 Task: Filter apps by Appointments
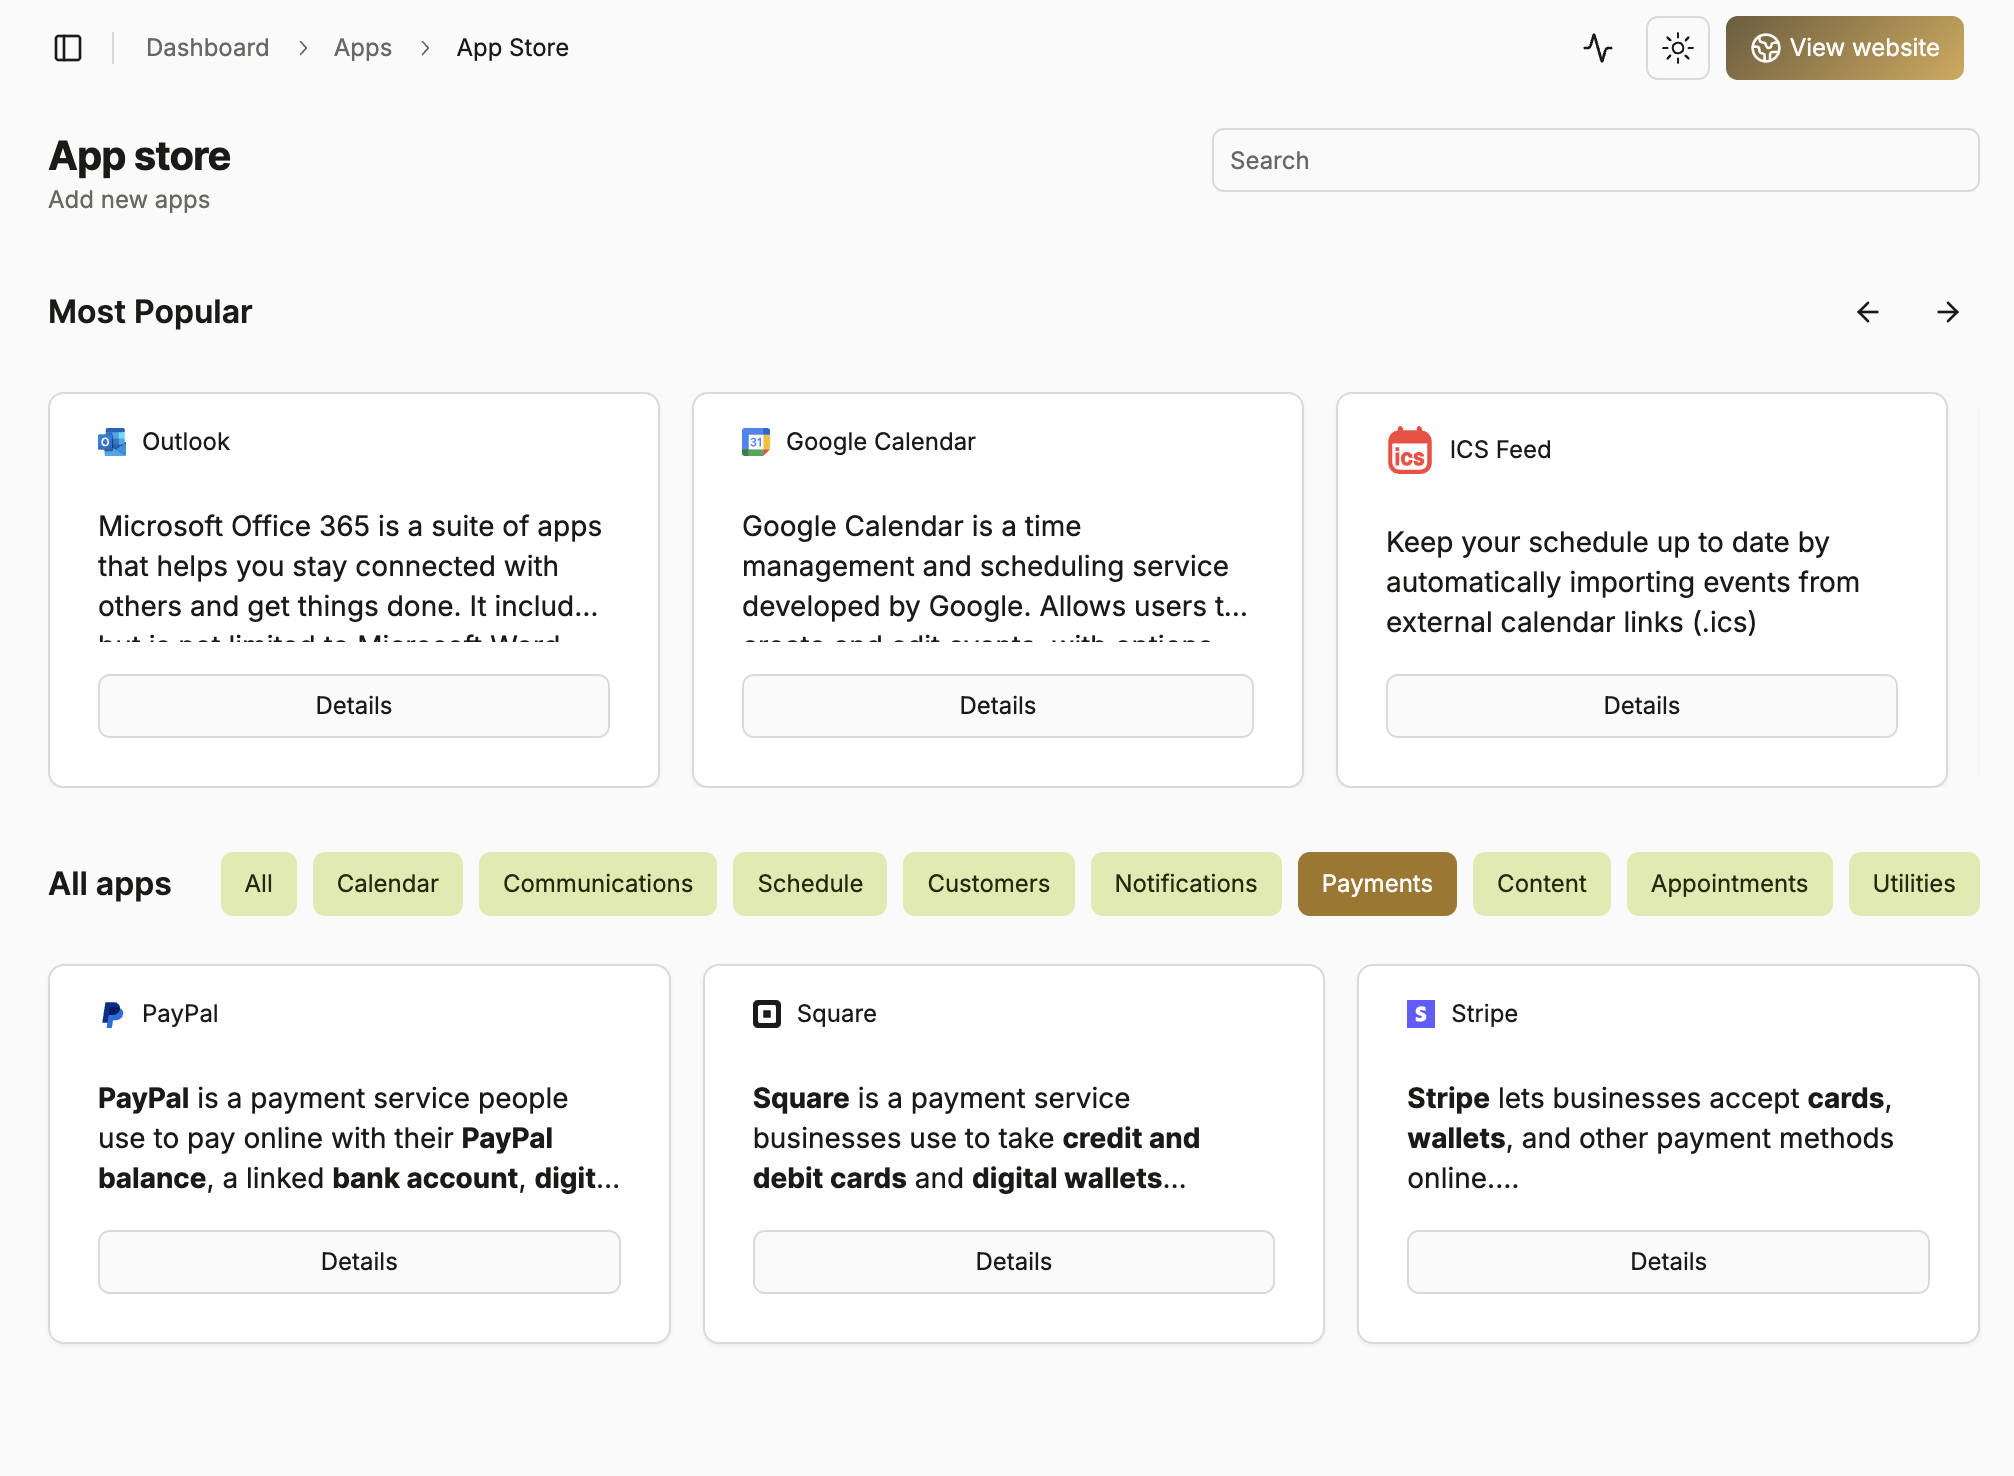click(x=1730, y=884)
